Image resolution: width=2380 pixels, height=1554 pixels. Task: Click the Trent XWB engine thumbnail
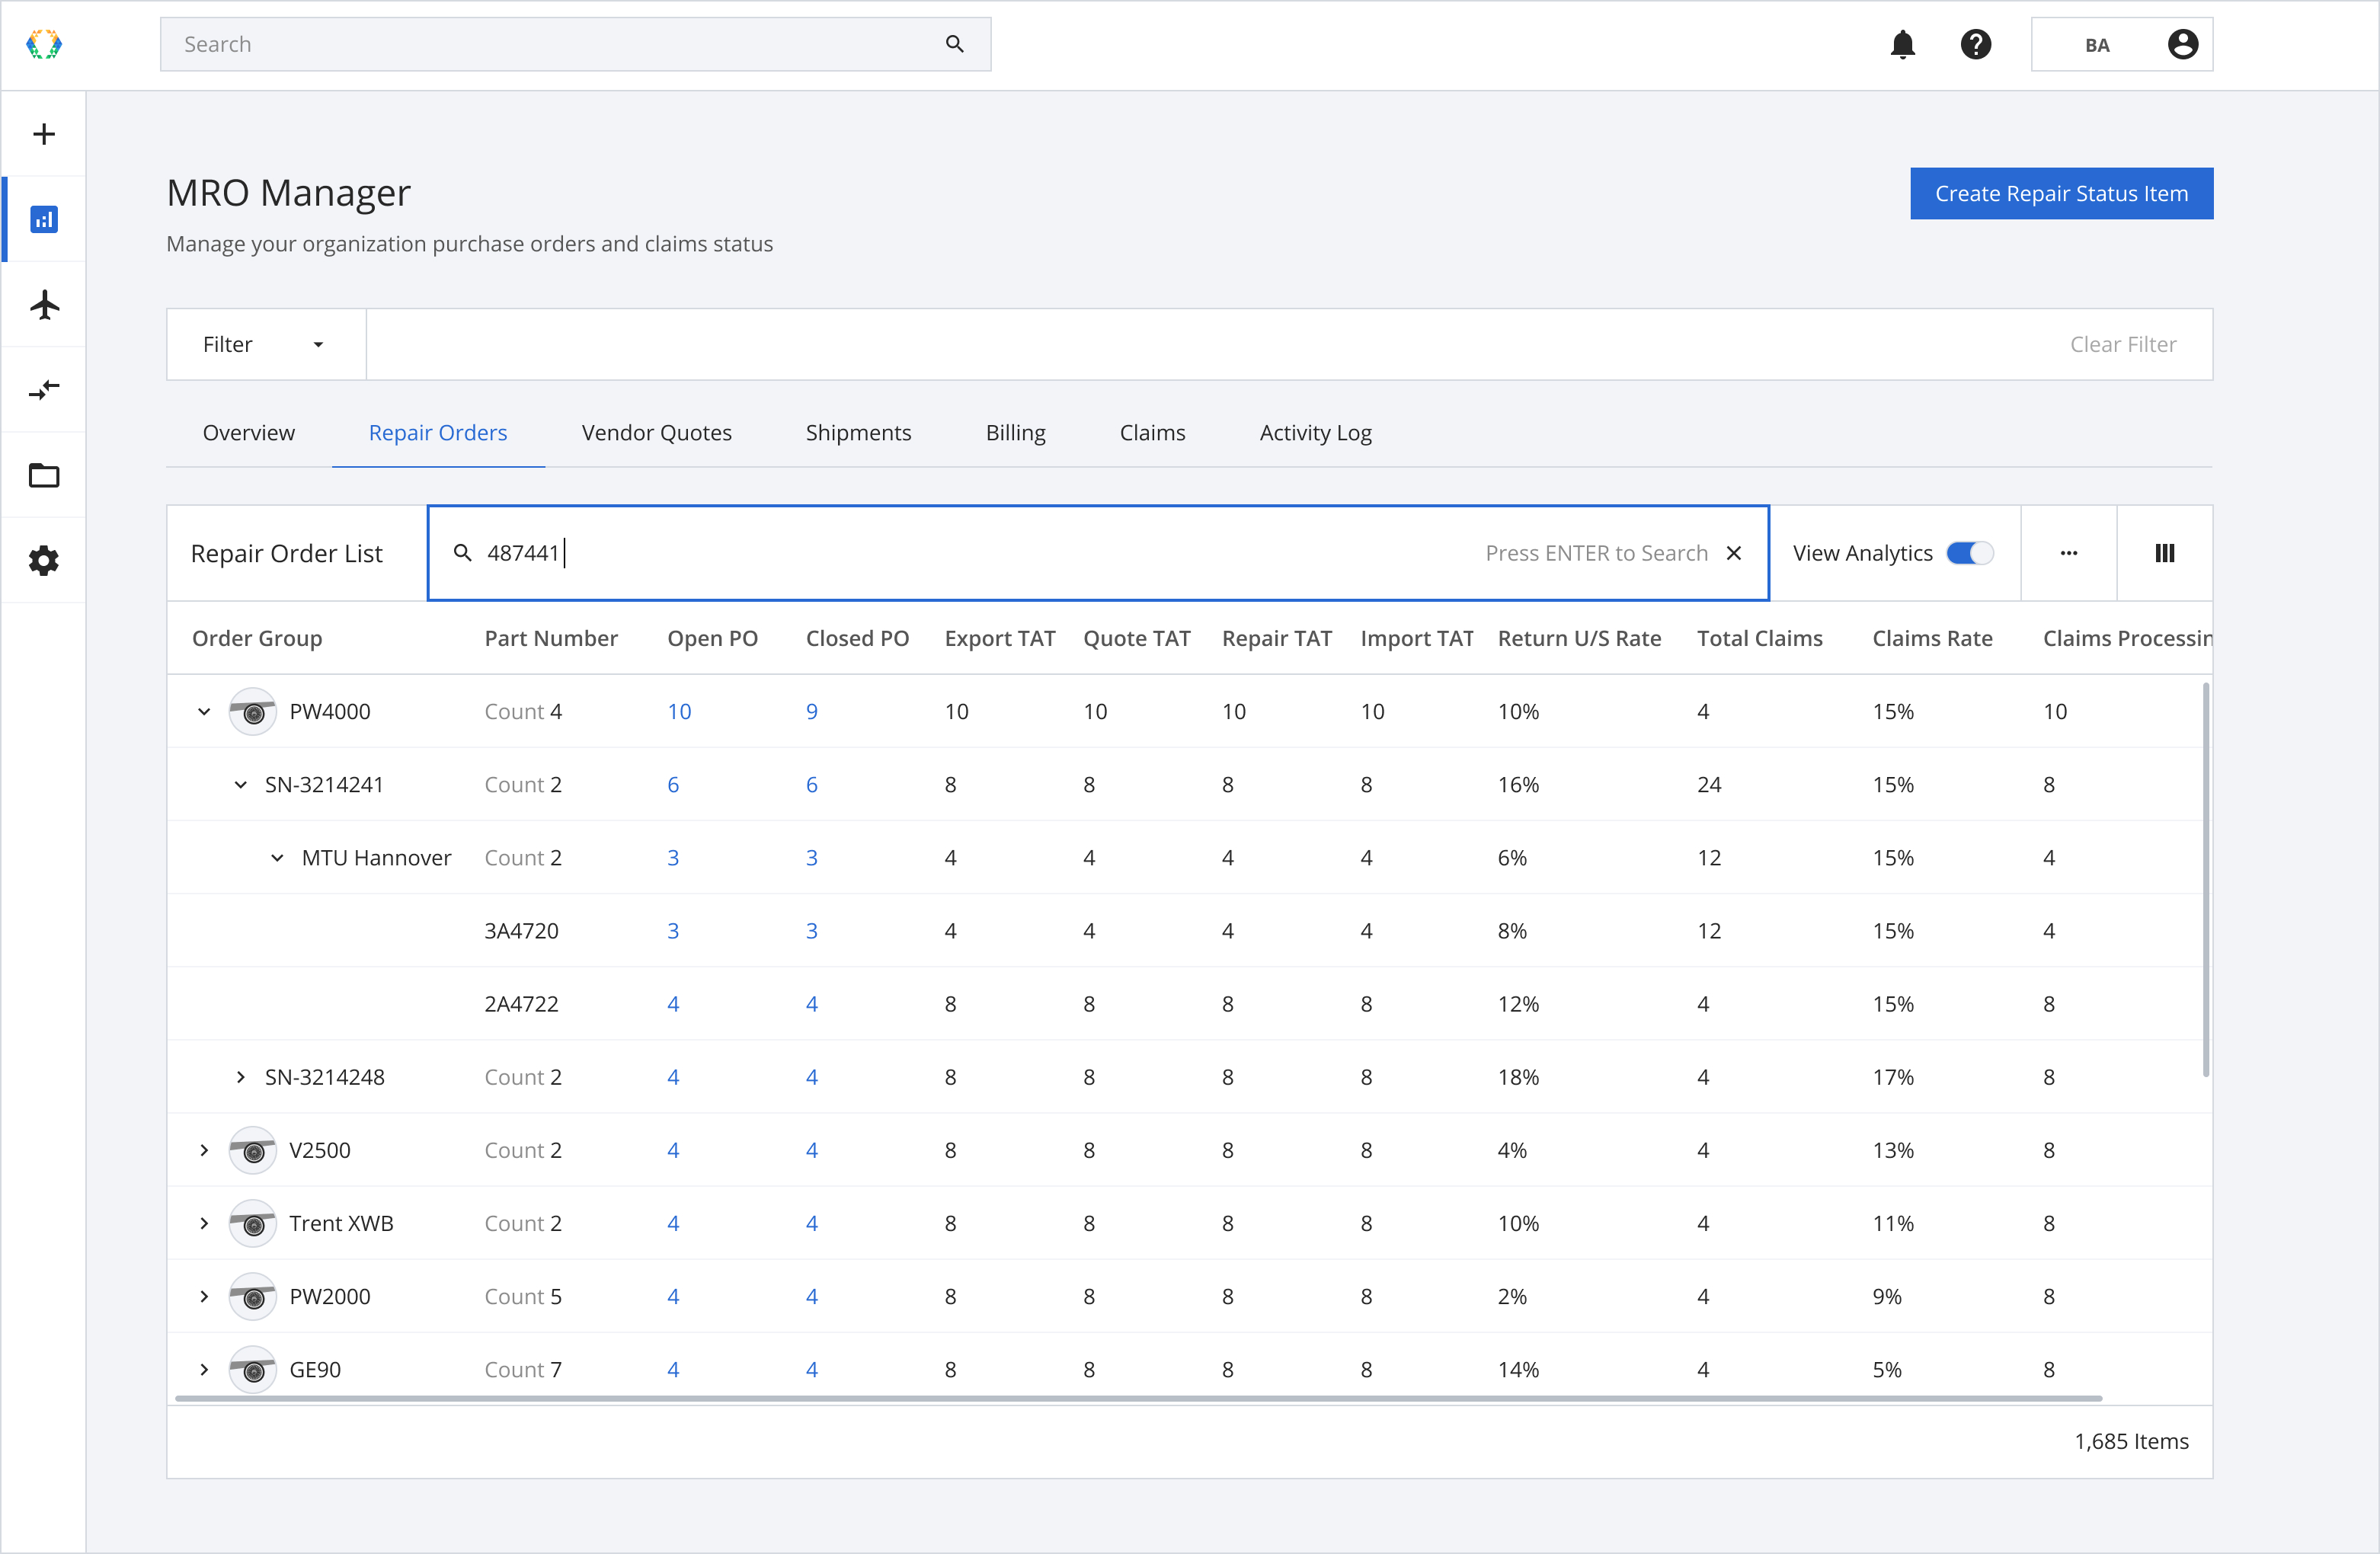tap(253, 1223)
